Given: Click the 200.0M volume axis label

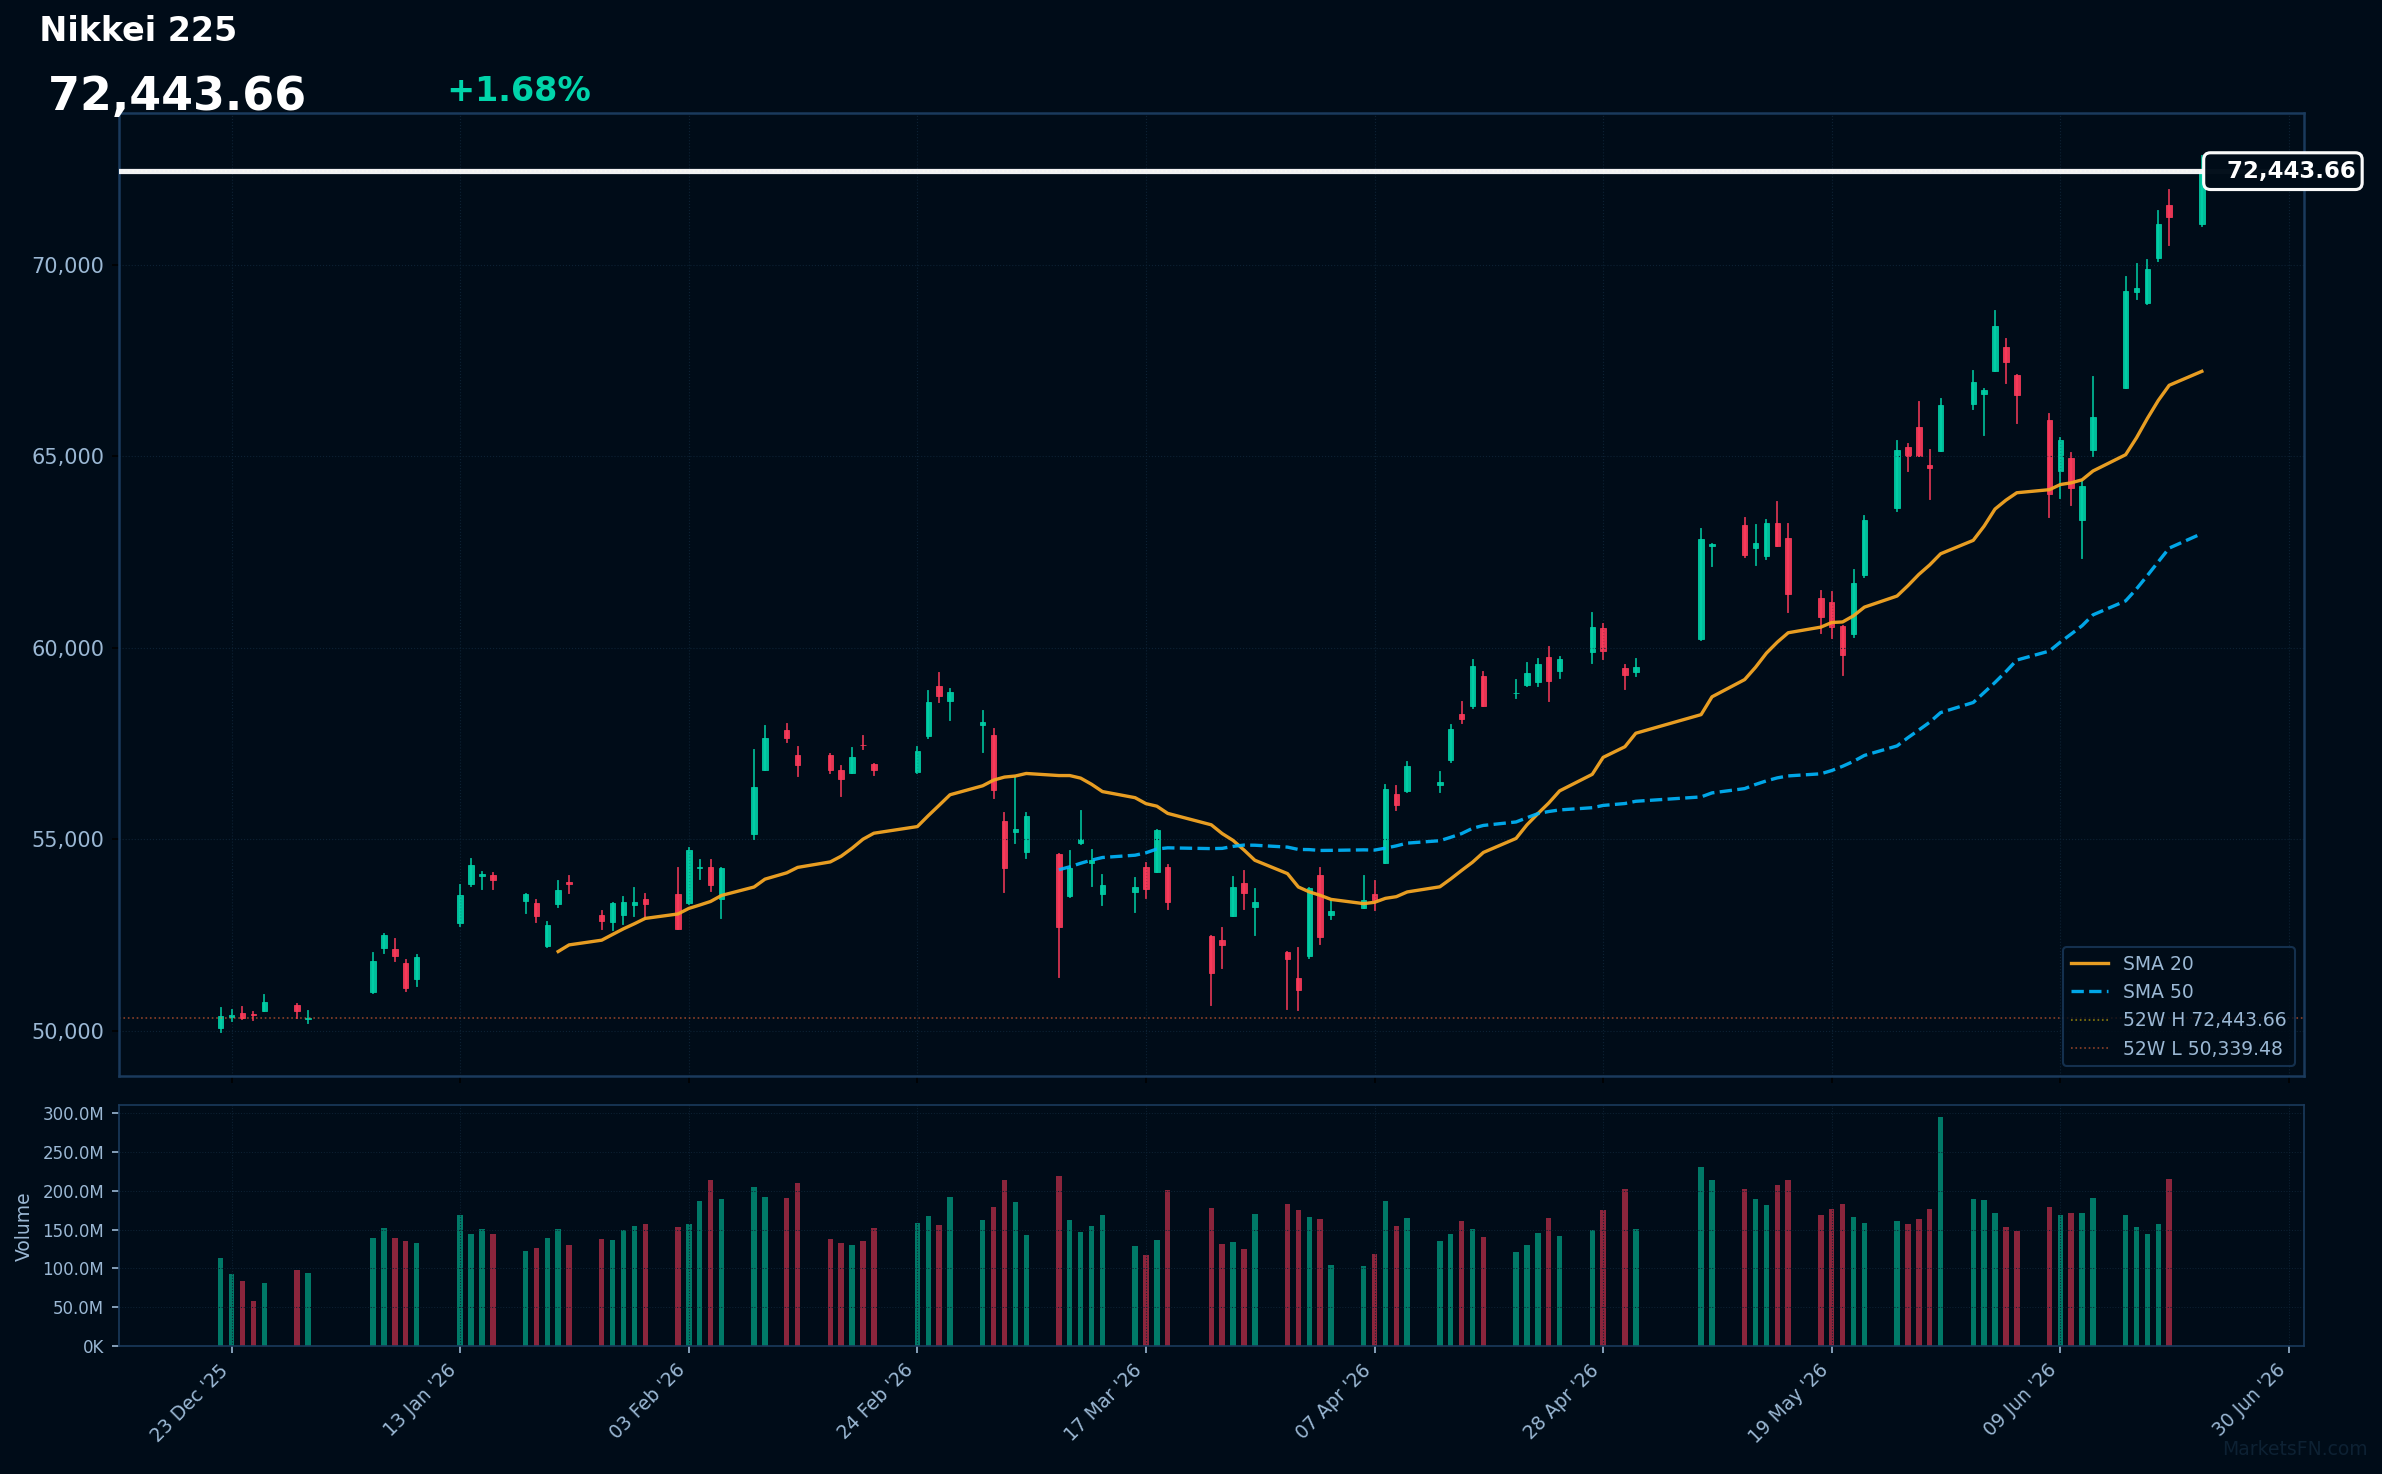Looking at the screenshot, I should [73, 1192].
